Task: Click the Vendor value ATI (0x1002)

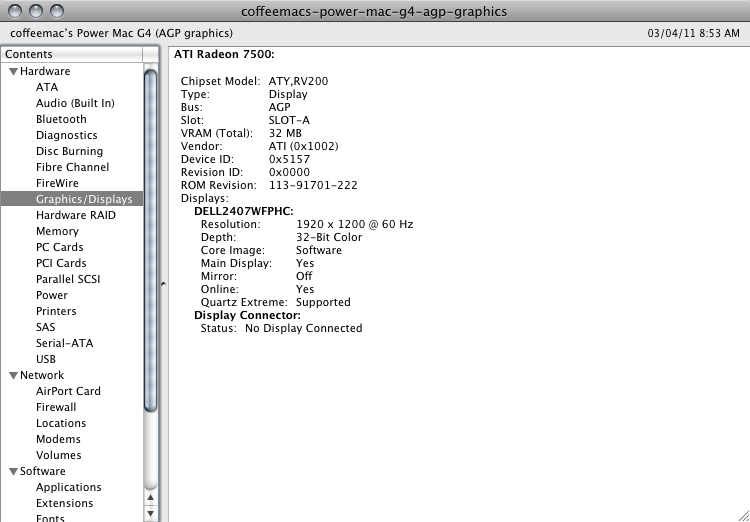Action: point(303,146)
